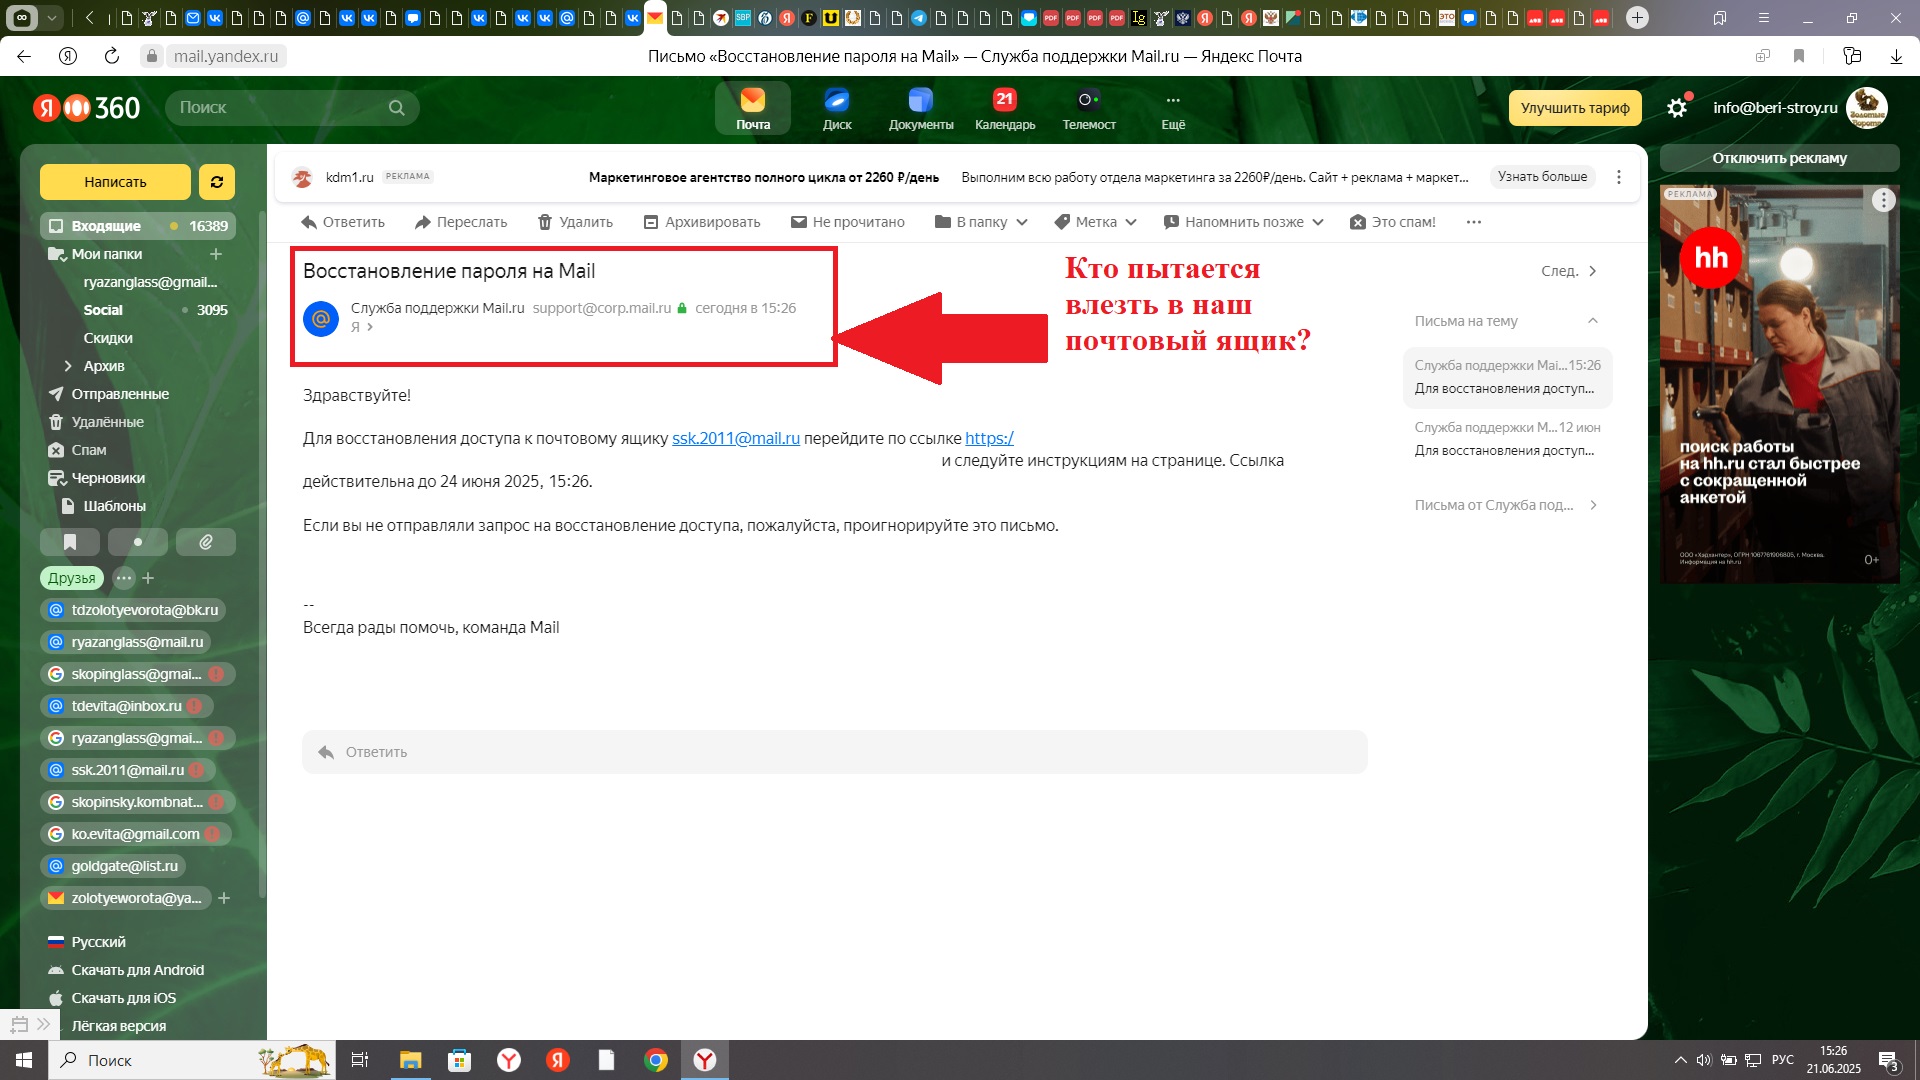
Task: Click Отключить рекламу button
Action: tap(1779, 158)
